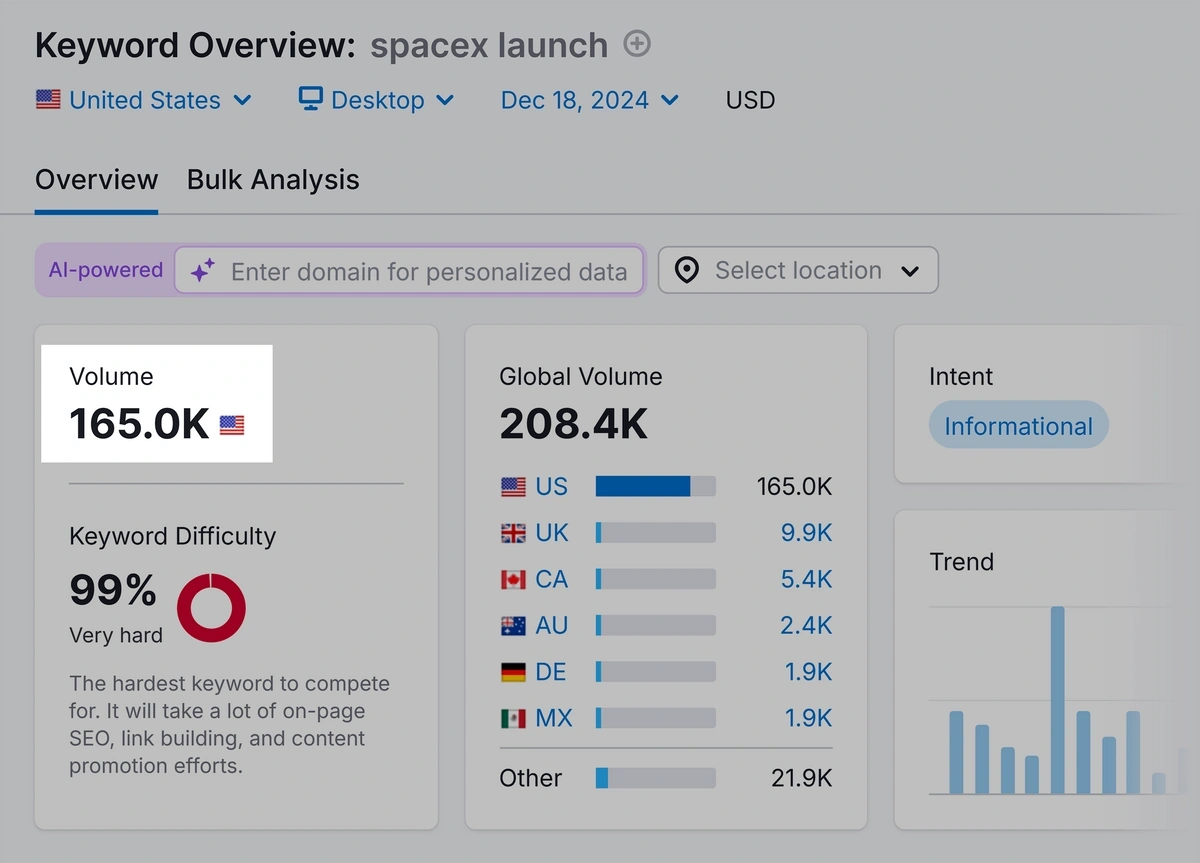1200x863 pixels.
Task: Click the location pin icon
Action: [x=687, y=270]
